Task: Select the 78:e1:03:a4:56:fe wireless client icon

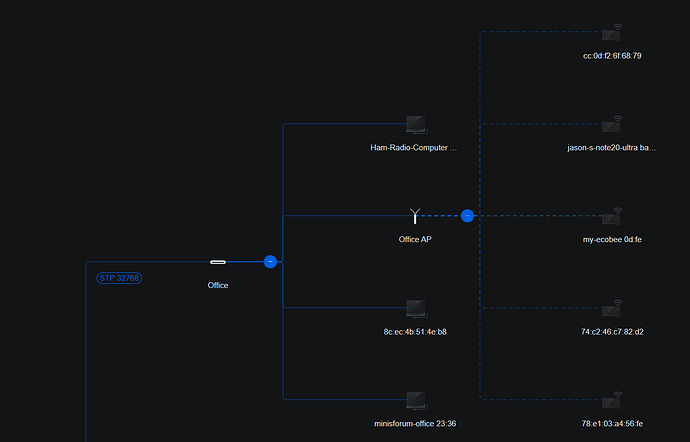Action: 612,400
